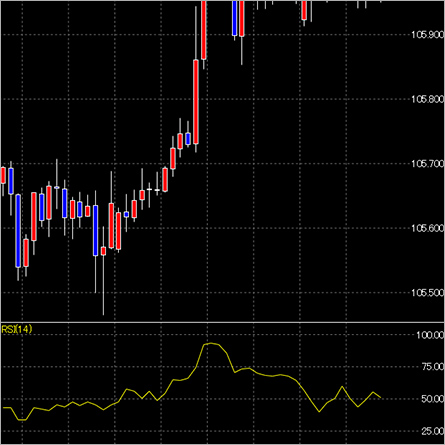Click the 50.00 RSI axis label

(x=433, y=399)
